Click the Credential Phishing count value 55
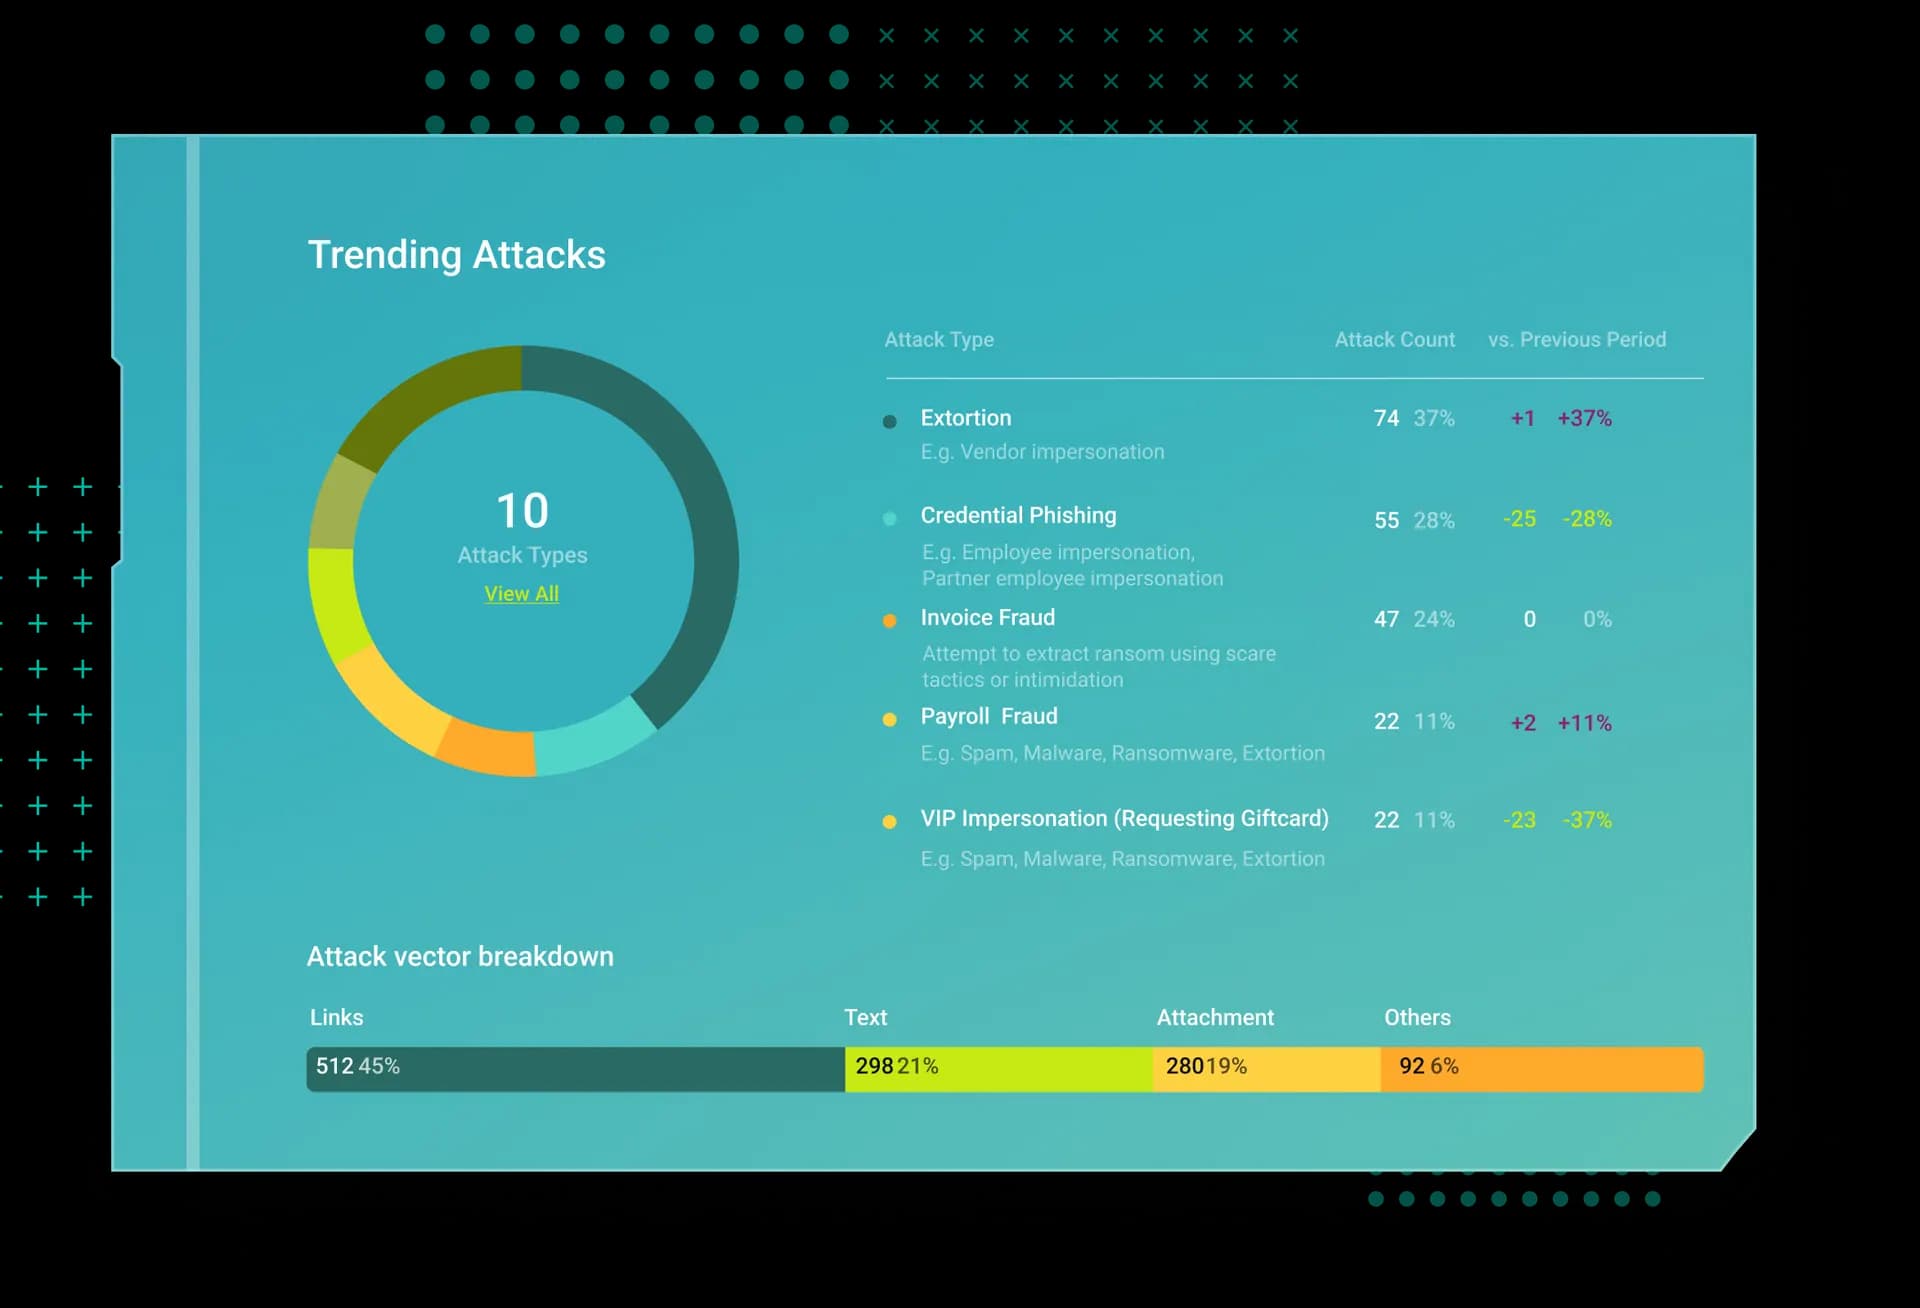The height and width of the screenshot is (1308, 1920). tap(1386, 520)
